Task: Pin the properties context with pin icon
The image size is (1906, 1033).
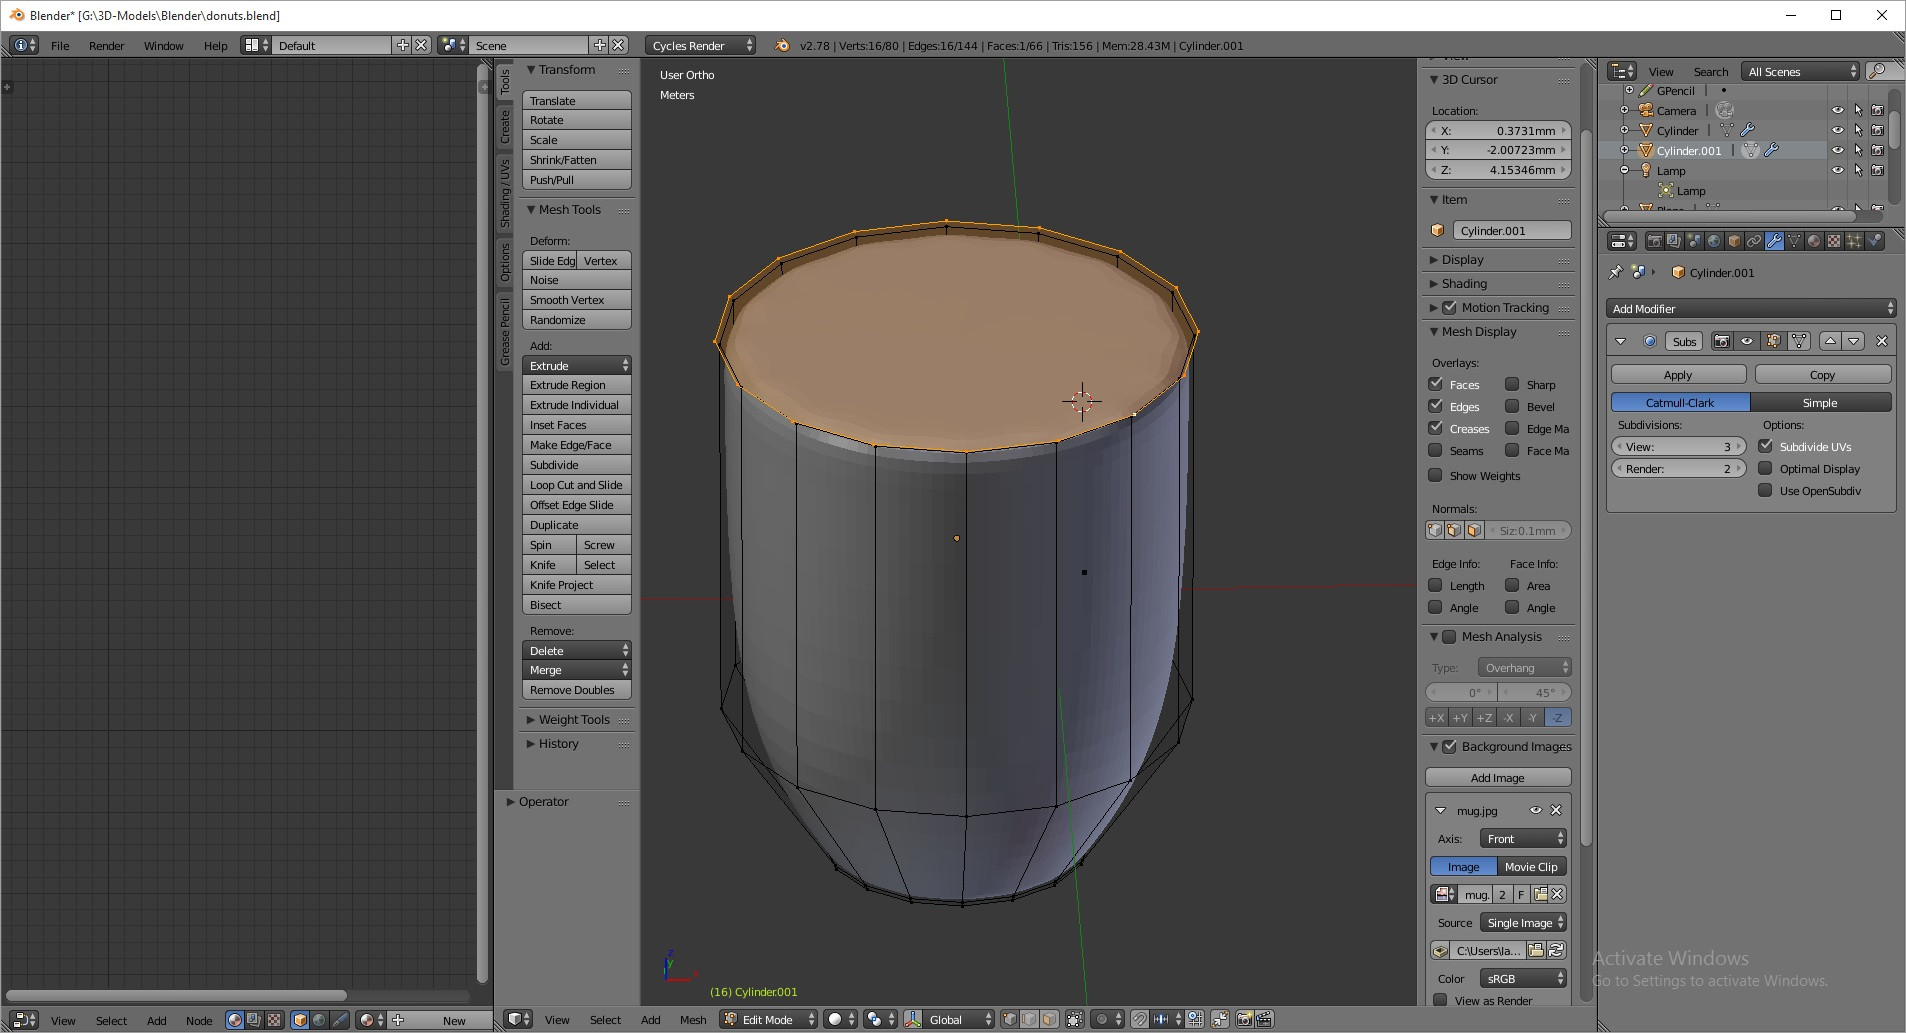Action: pyautogui.click(x=1615, y=272)
